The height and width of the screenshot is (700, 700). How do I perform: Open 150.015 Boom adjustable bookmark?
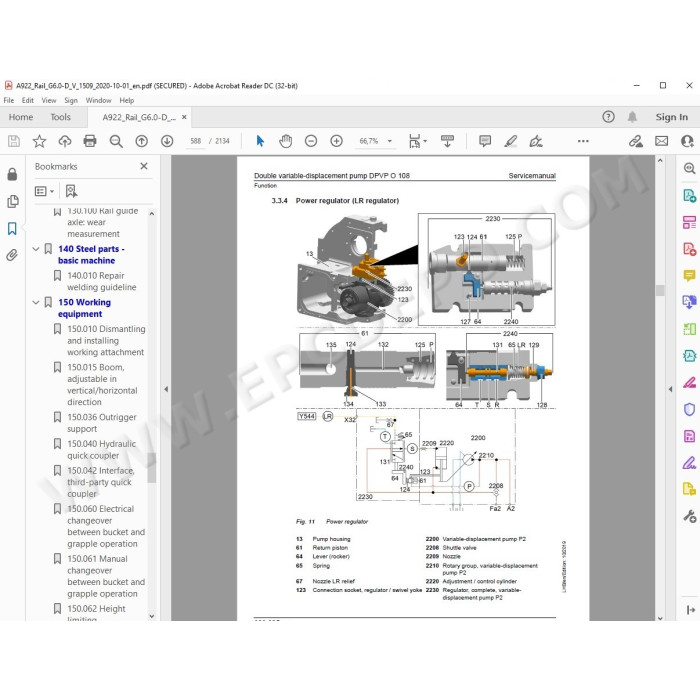[x=102, y=384]
